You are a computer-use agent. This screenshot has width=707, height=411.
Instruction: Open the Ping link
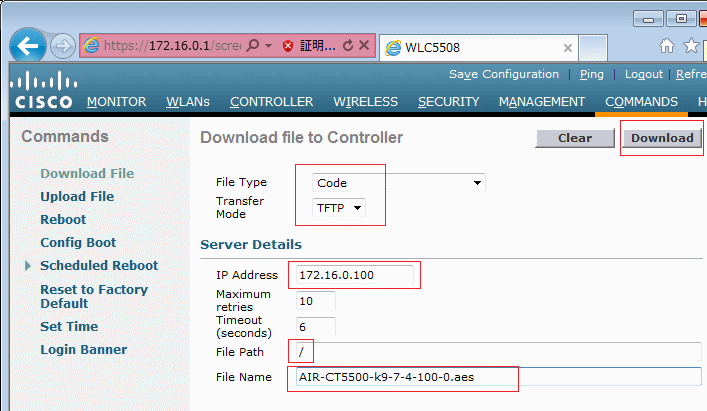[x=592, y=74]
